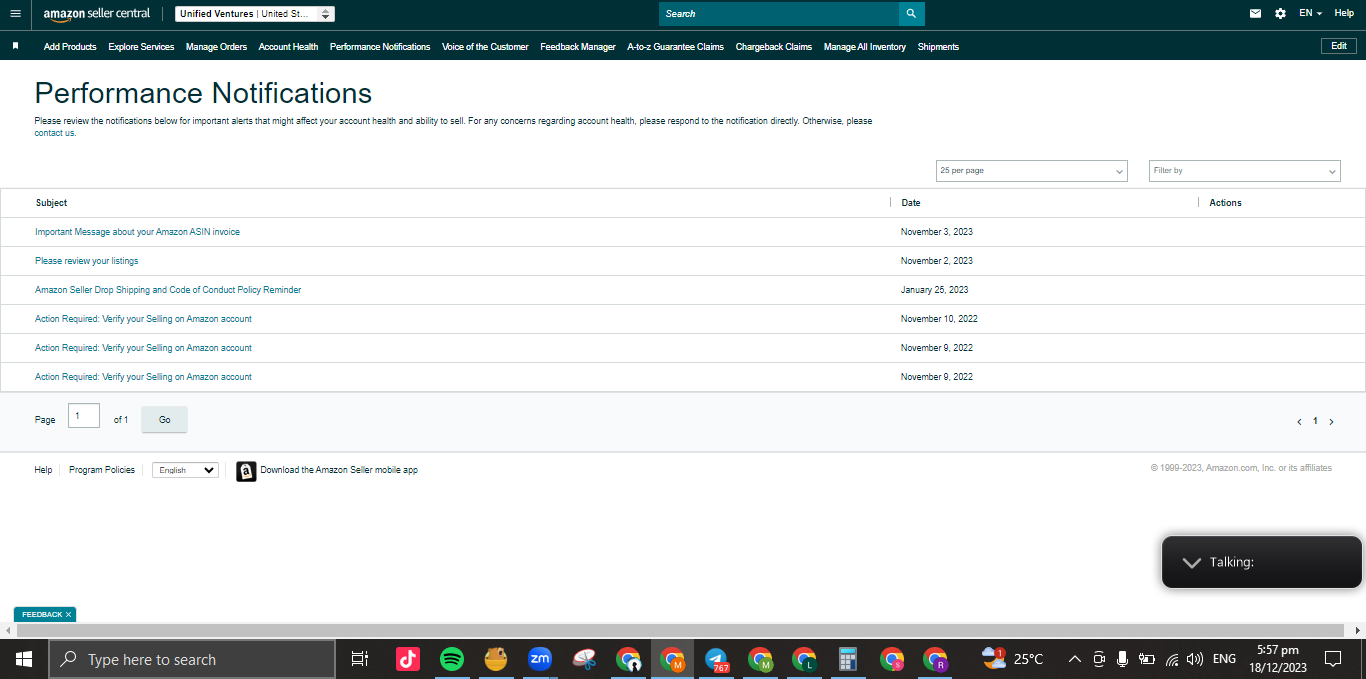1366x679 pixels.
Task: Open Feedback Manager menu item
Action: (x=578, y=47)
